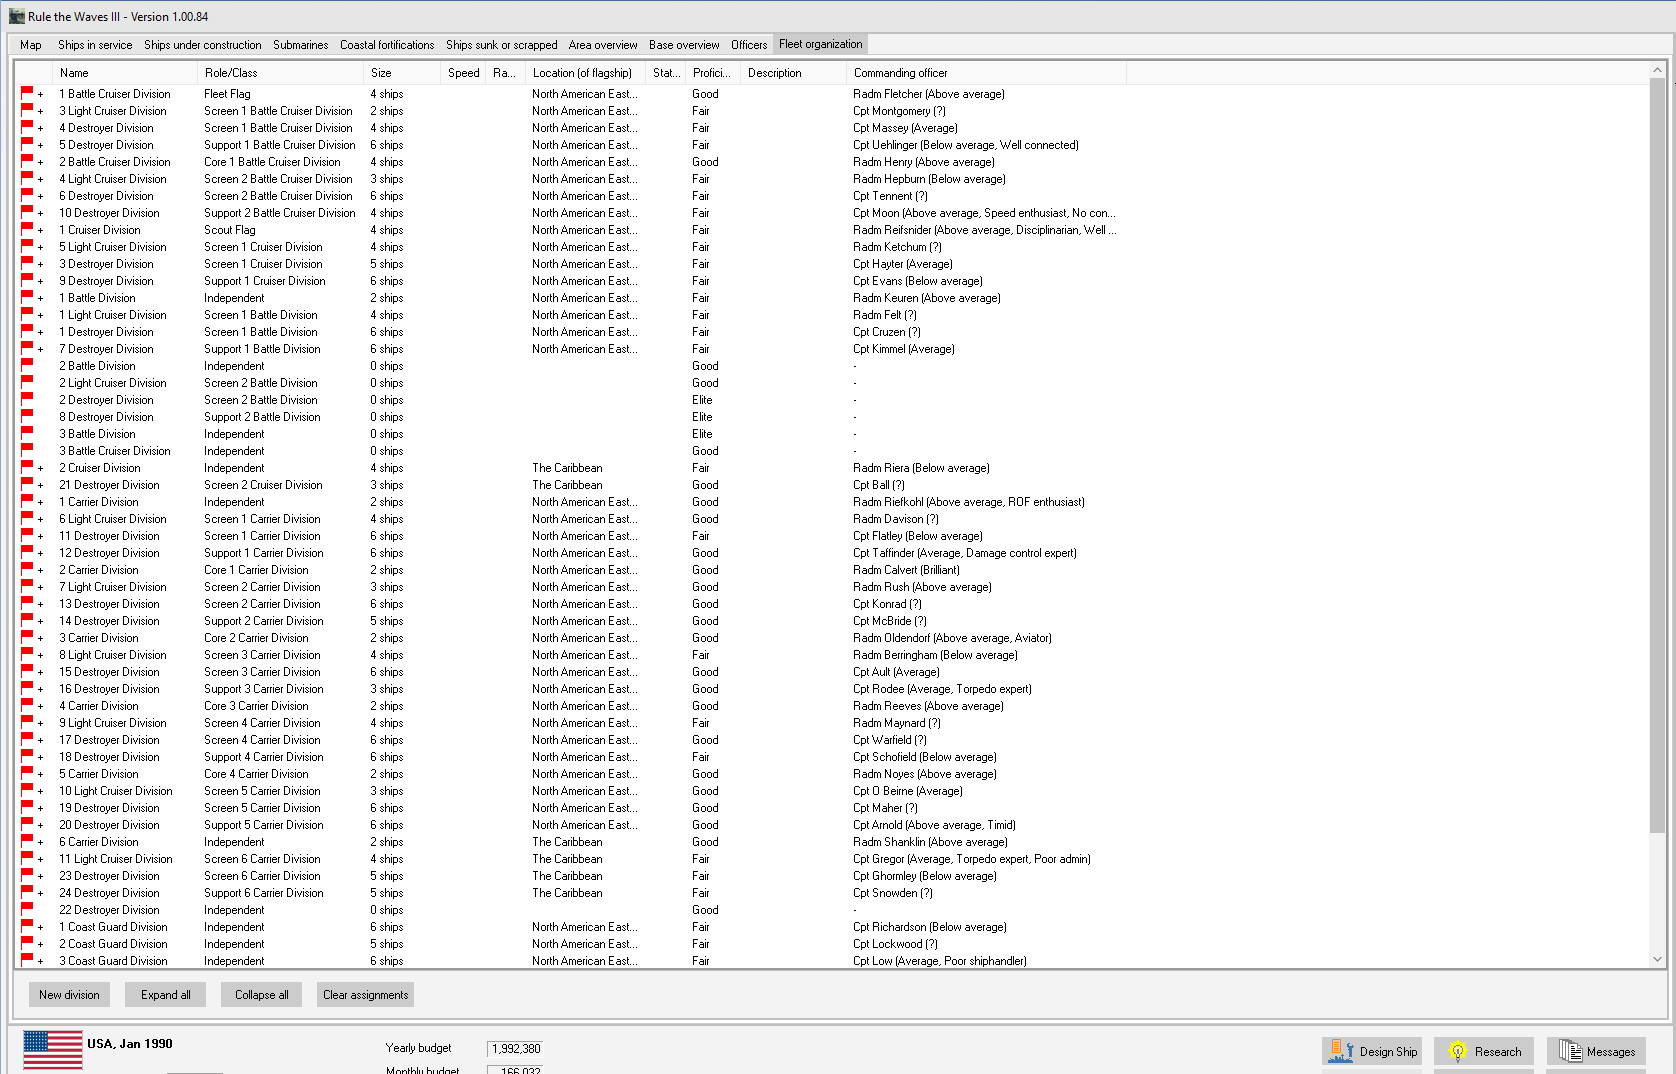Switch to the Area overview tab
1676x1074 pixels.
tap(603, 45)
